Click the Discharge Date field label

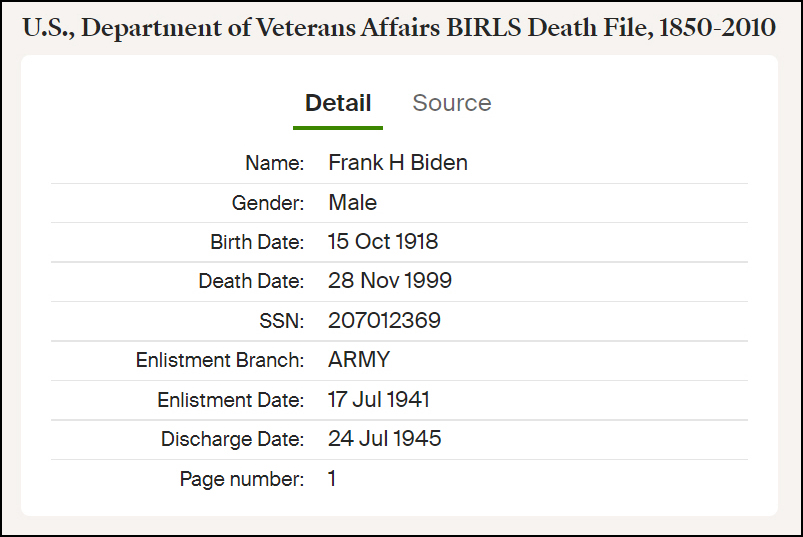232,439
